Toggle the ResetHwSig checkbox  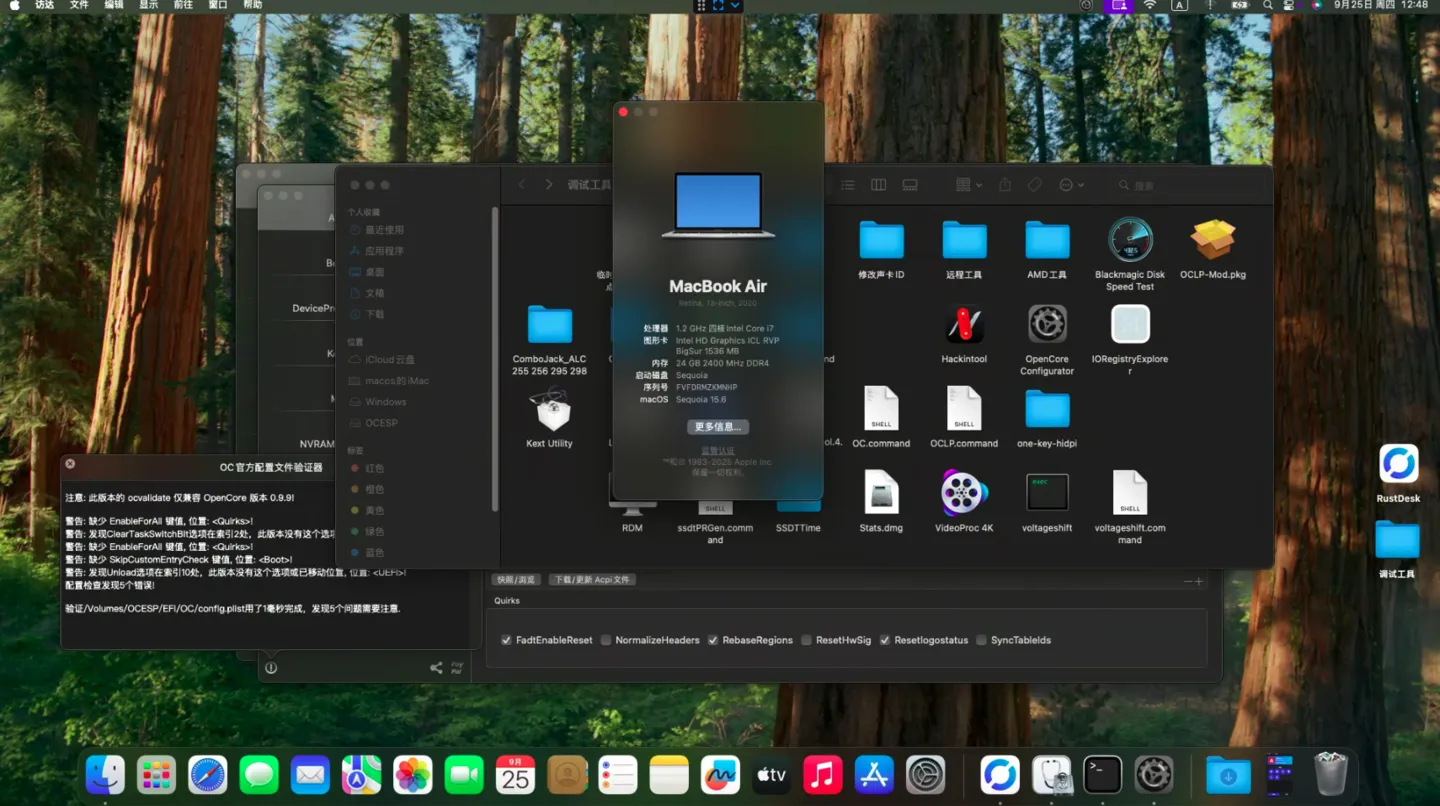806,640
